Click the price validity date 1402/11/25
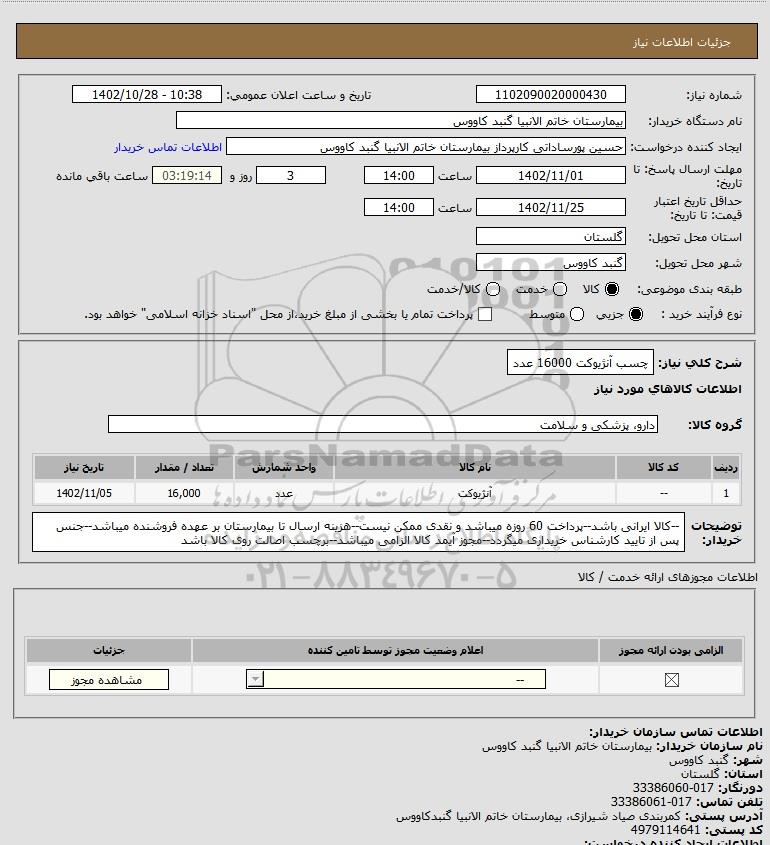 (x=551, y=207)
